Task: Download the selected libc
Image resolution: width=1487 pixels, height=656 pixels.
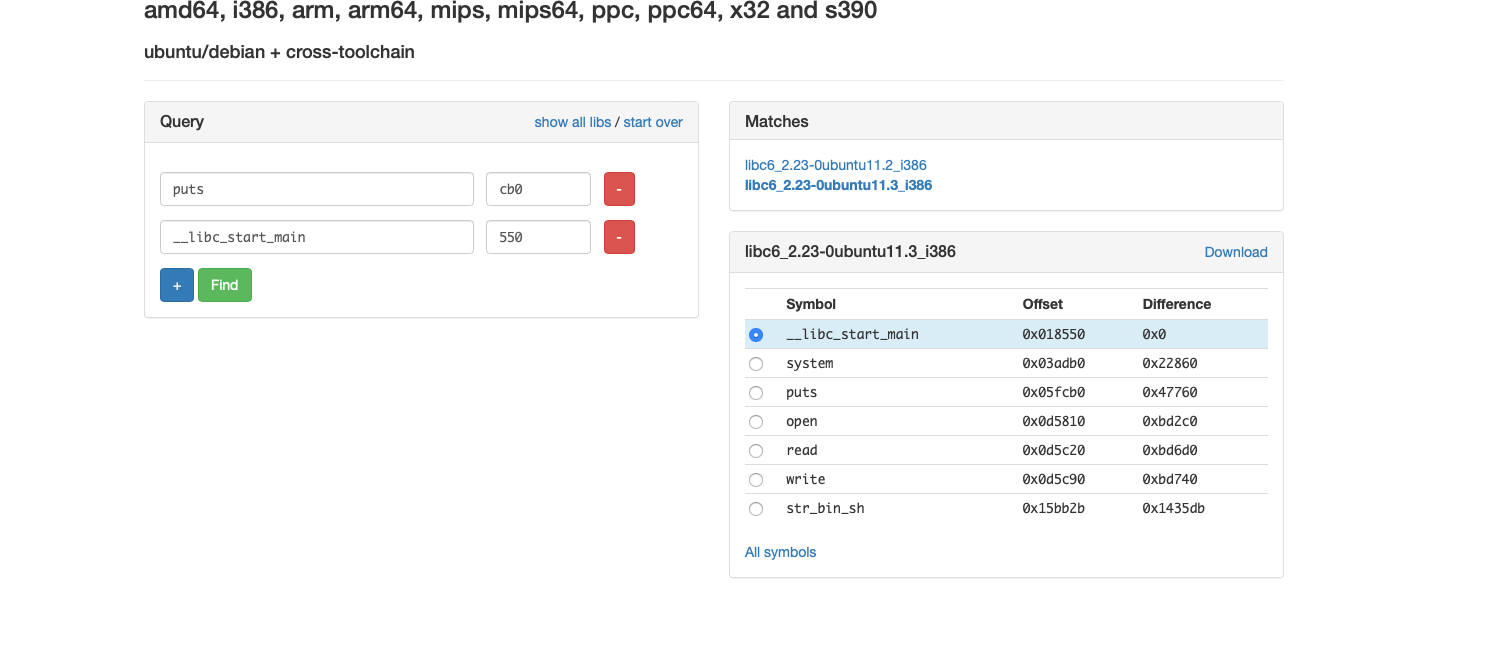Action: (1236, 252)
